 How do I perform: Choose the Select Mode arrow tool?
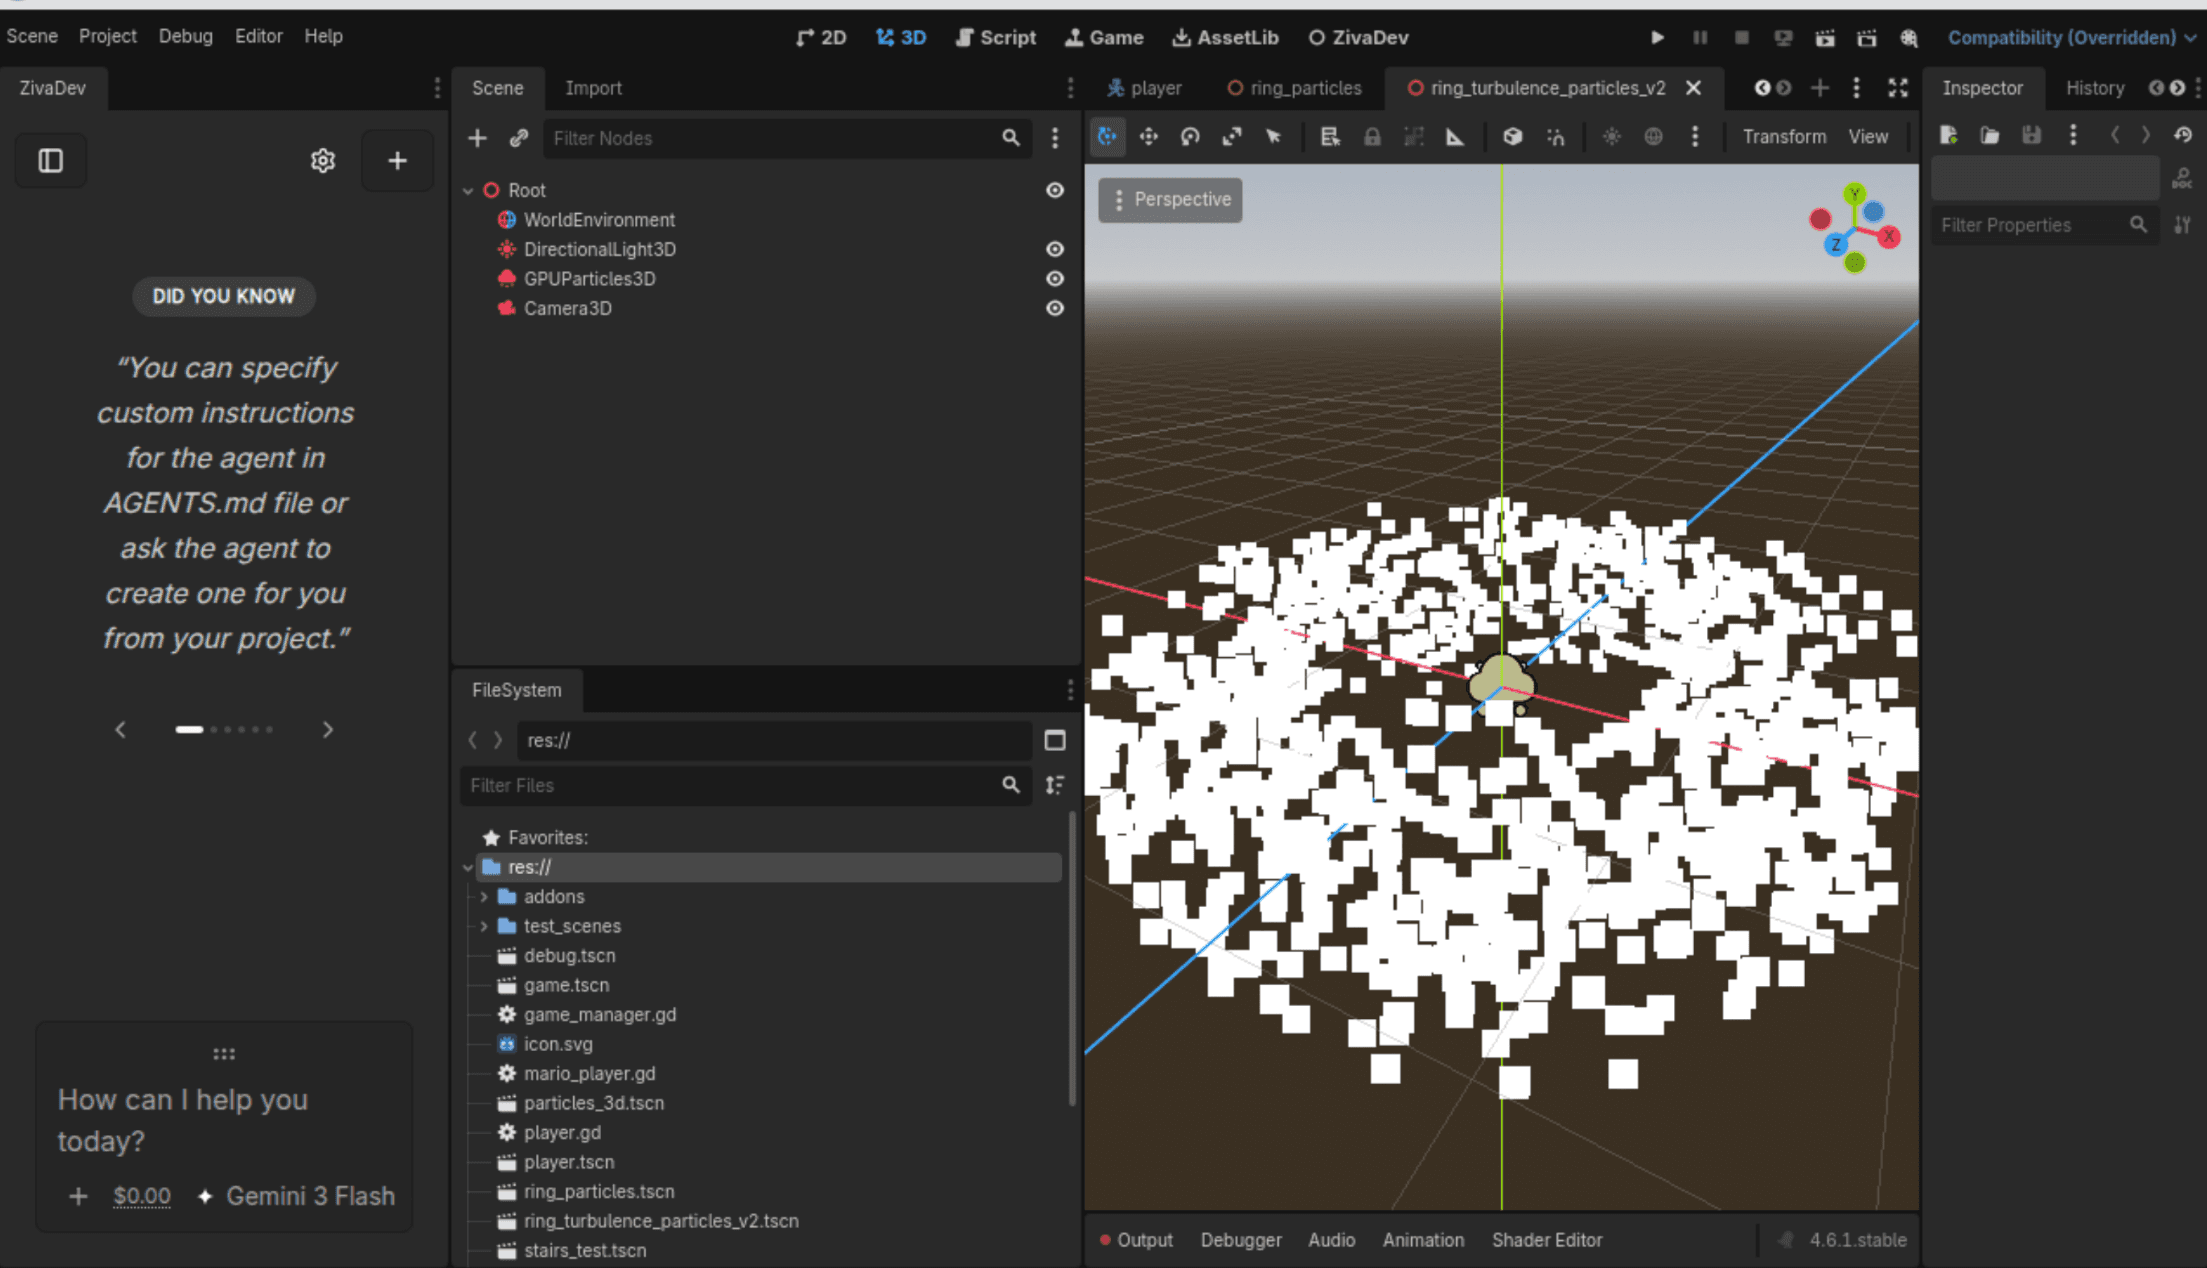(x=1274, y=137)
